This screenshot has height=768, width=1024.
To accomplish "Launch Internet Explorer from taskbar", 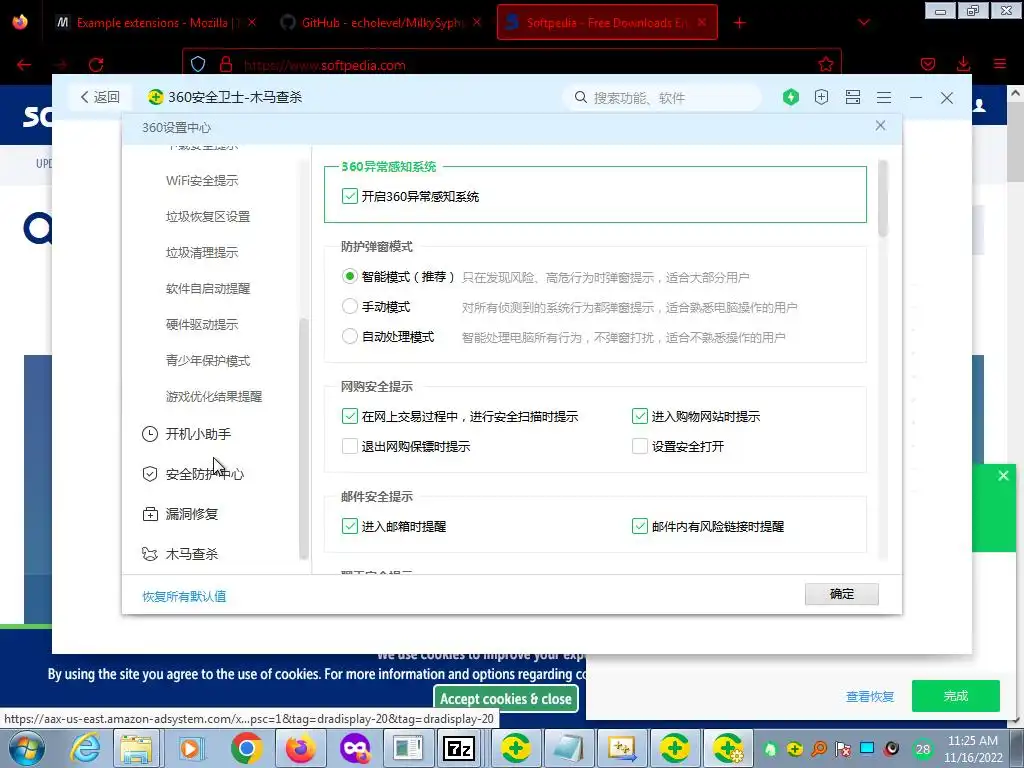I will pyautogui.click(x=85, y=748).
